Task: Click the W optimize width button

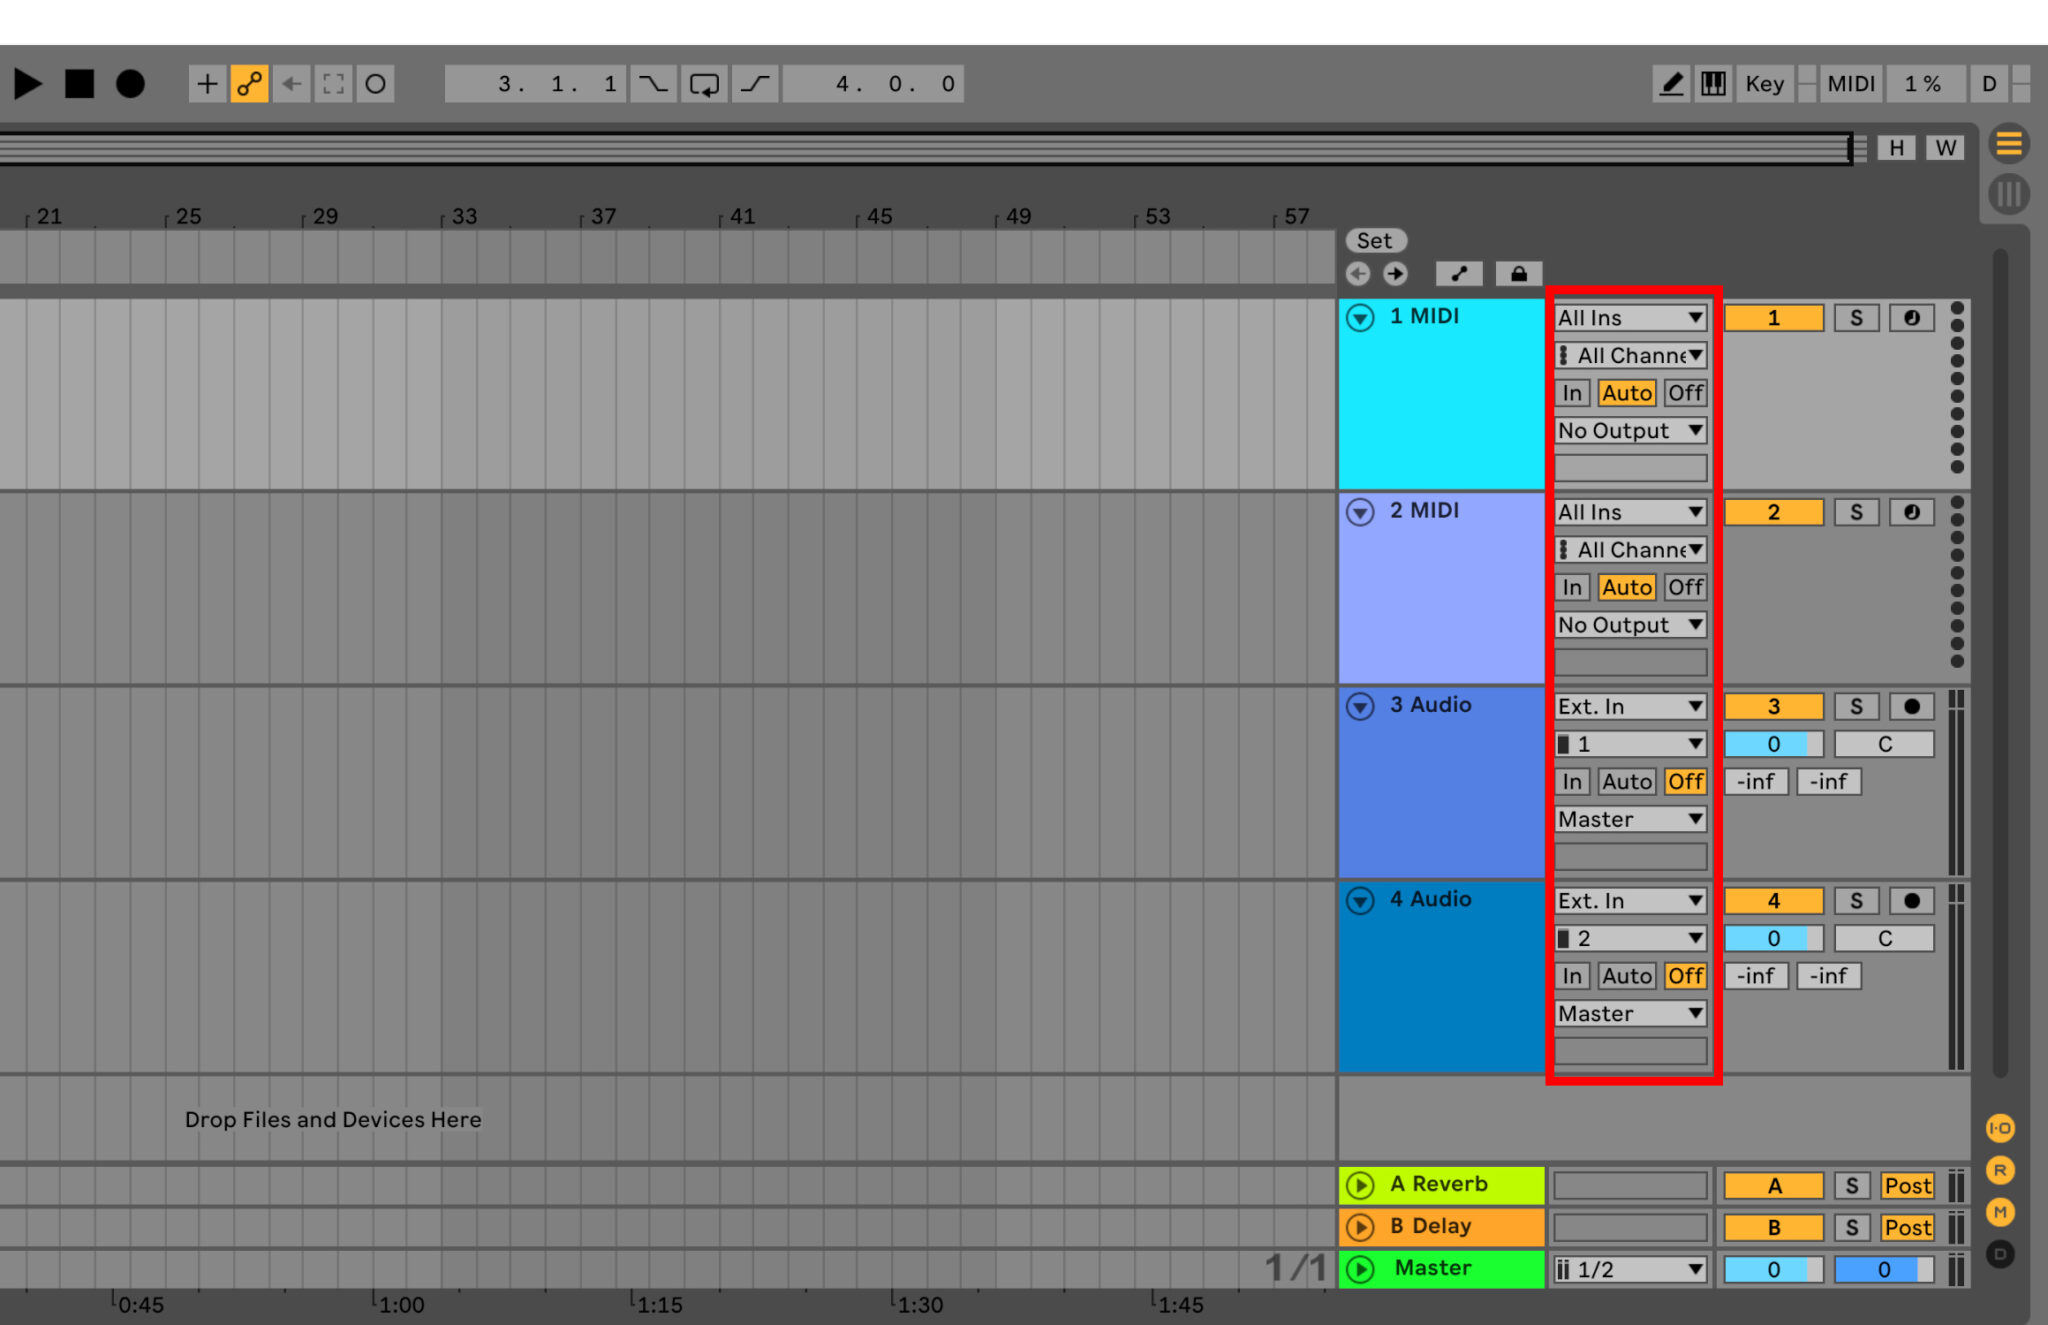Action: 1945,148
